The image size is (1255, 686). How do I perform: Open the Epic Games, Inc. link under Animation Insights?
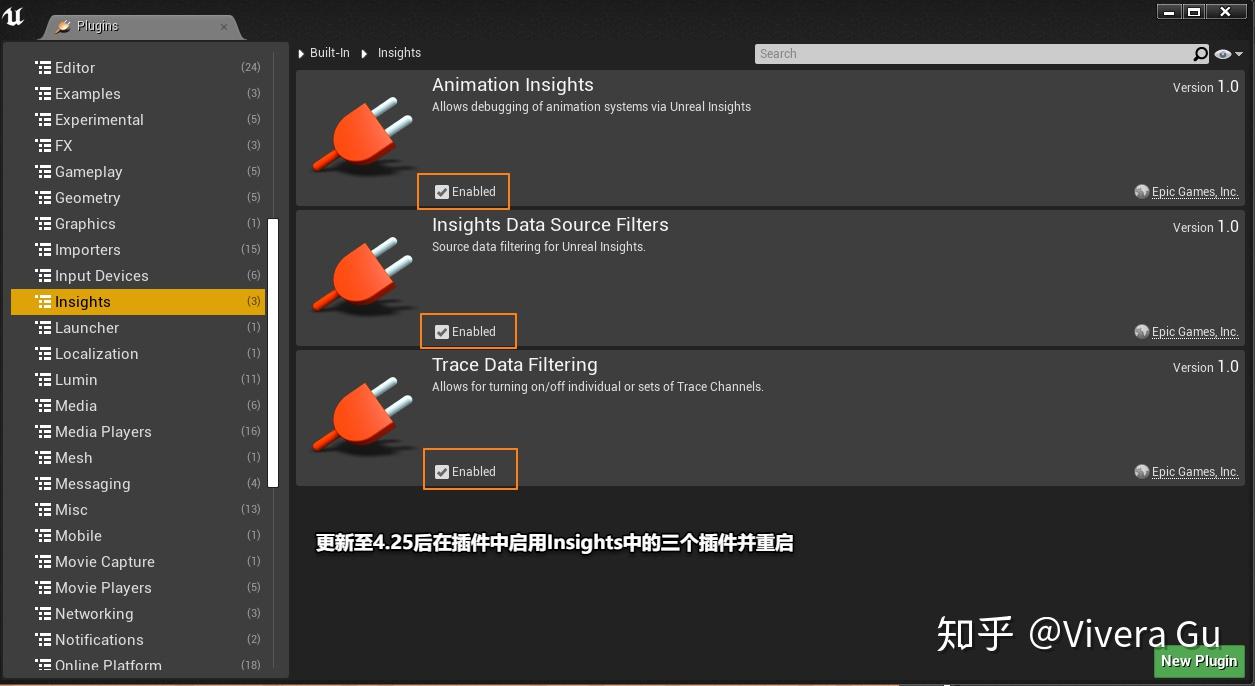[x=1194, y=191]
